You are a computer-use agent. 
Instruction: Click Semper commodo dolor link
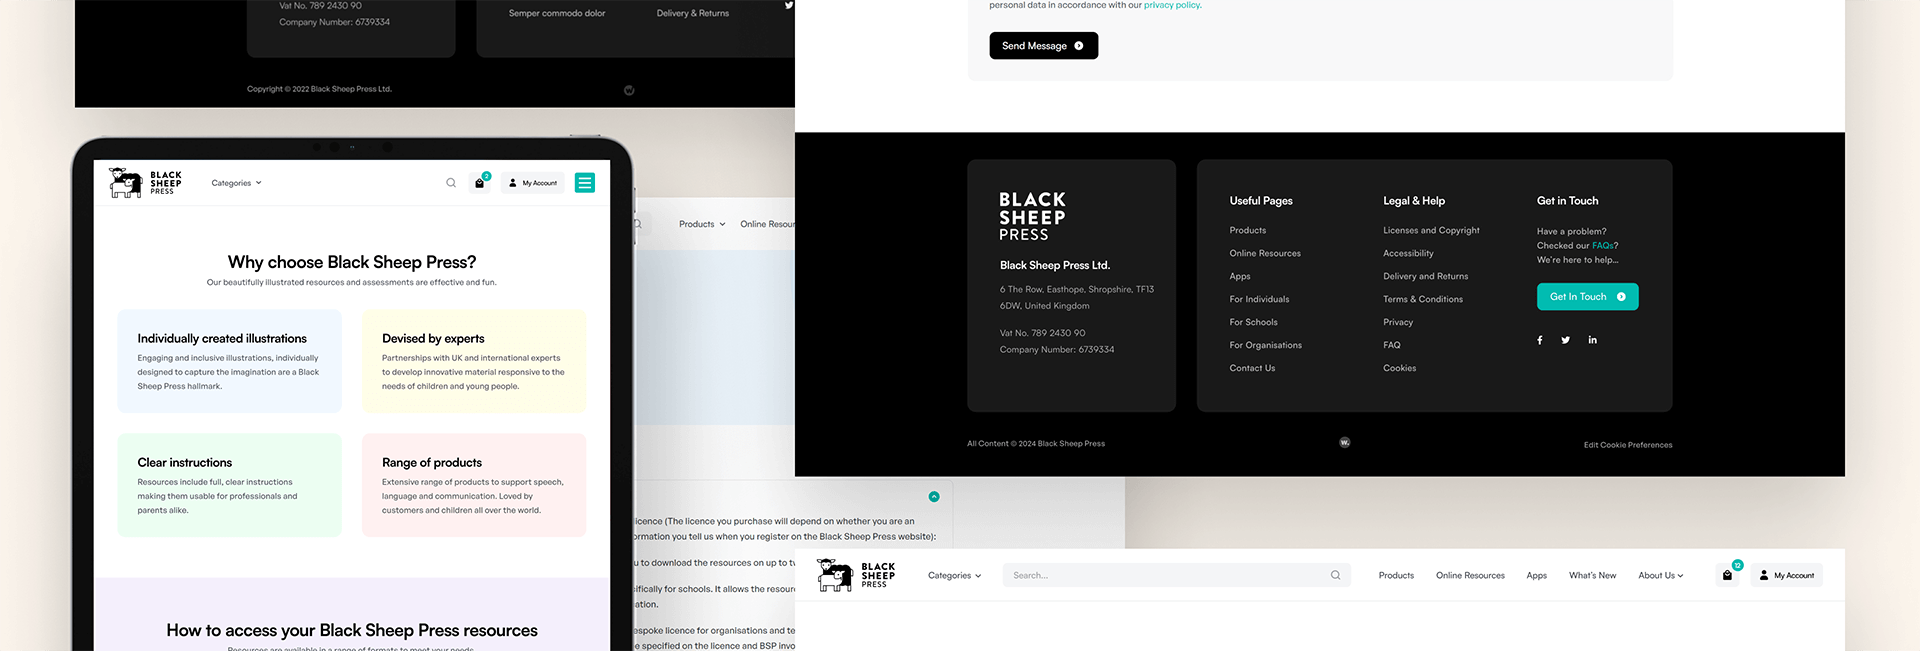[x=557, y=13]
